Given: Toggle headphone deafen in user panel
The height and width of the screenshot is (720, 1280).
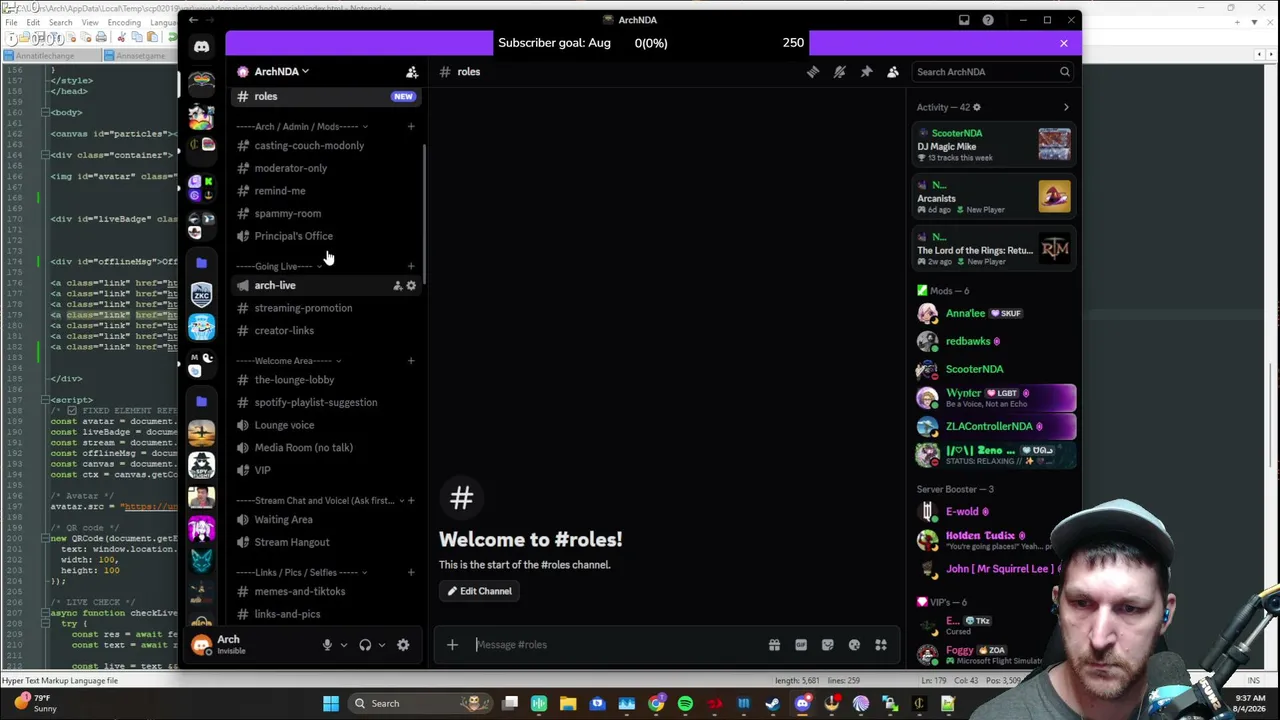Looking at the screenshot, I should (365, 646).
